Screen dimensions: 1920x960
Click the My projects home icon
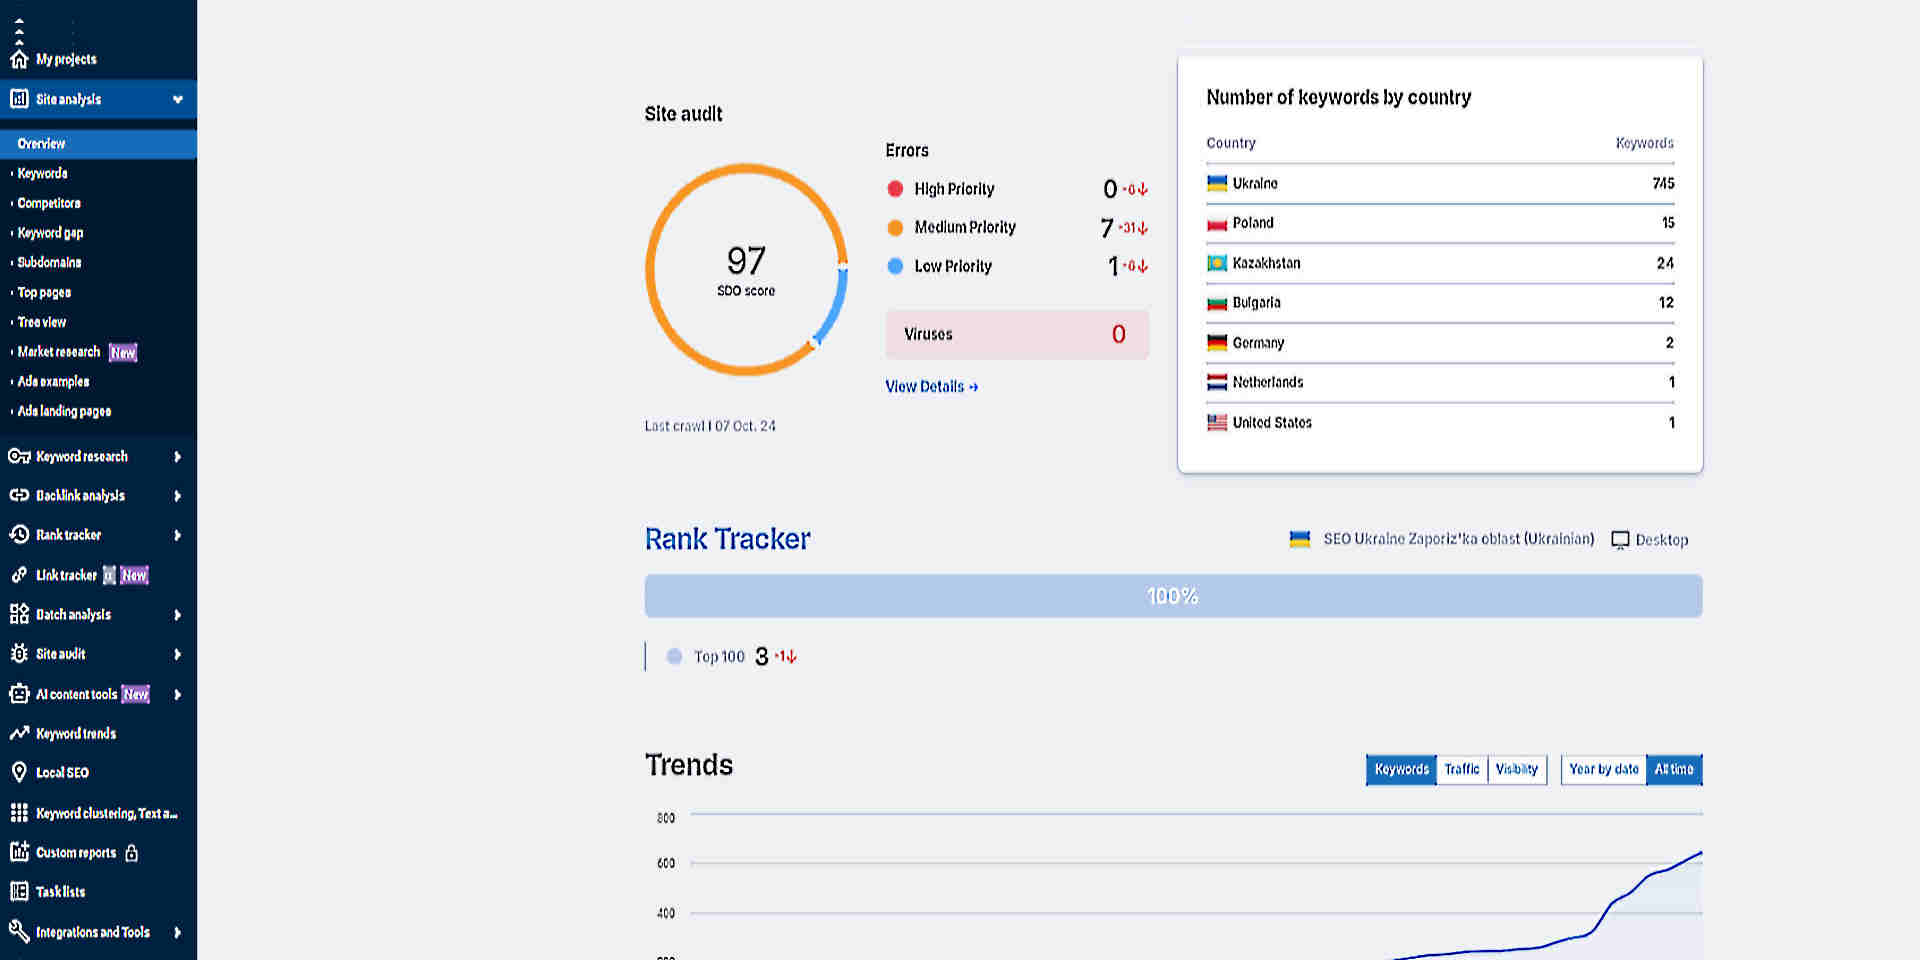(x=19, y=59)
